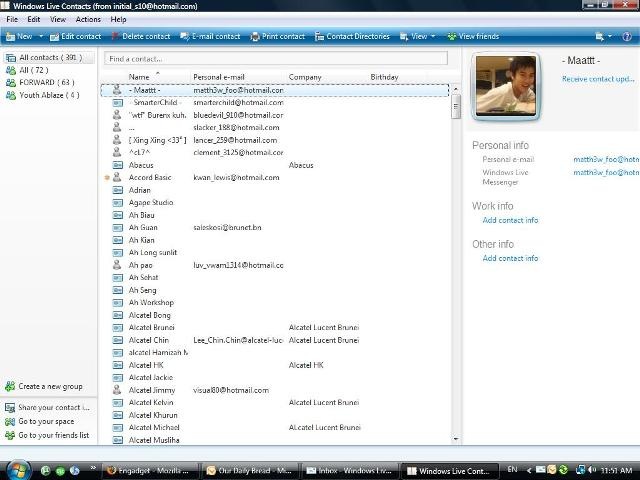The height and width of the screenshot is (480, 640).
Task: Open the Edit menu
Action: tap(33, 19)
